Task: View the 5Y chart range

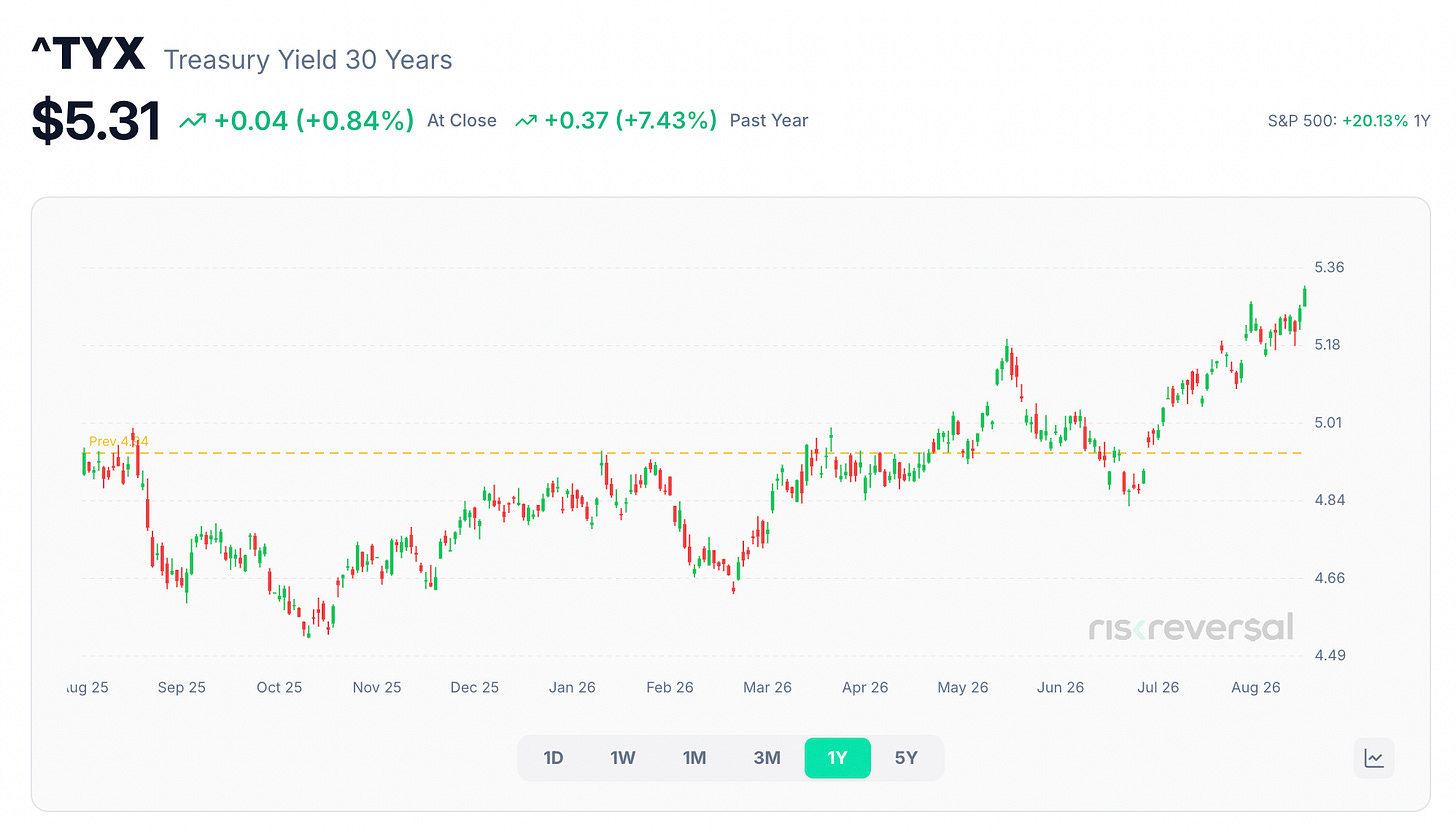Action: 906,758
